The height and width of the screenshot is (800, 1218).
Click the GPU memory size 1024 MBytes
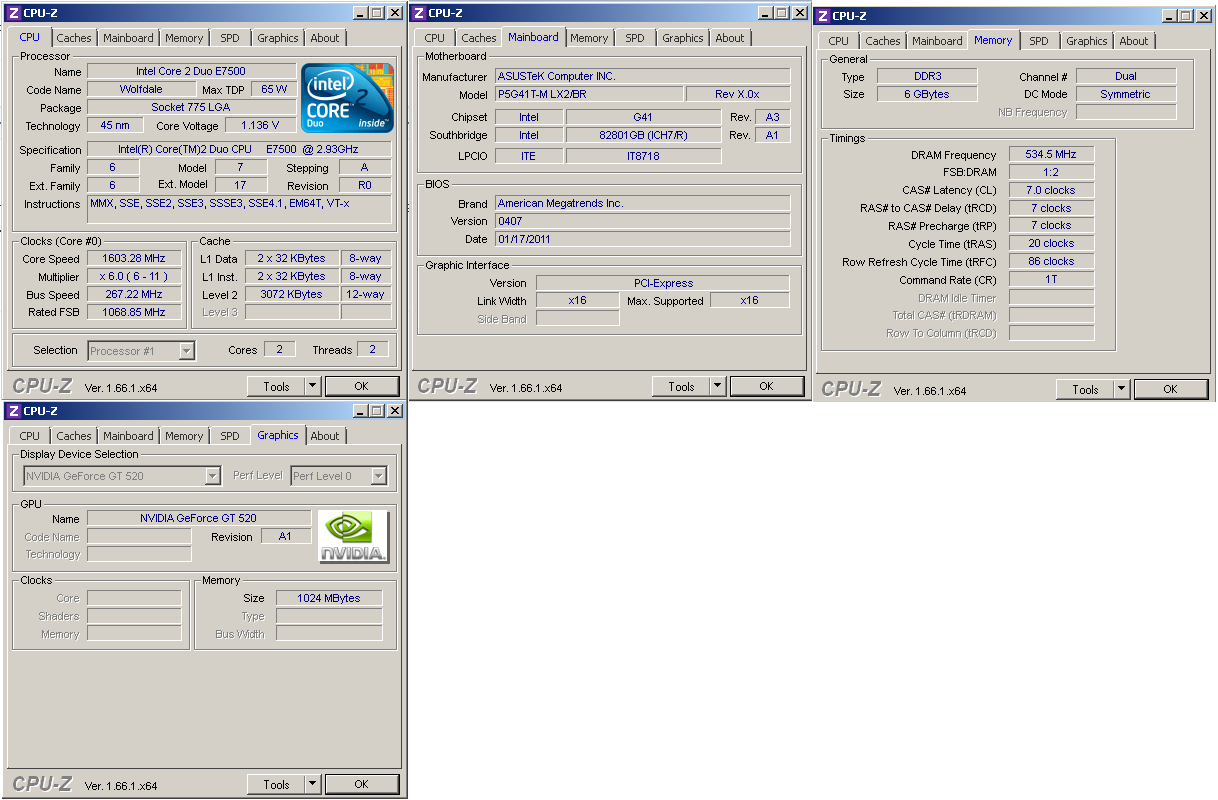pos(329,598)
